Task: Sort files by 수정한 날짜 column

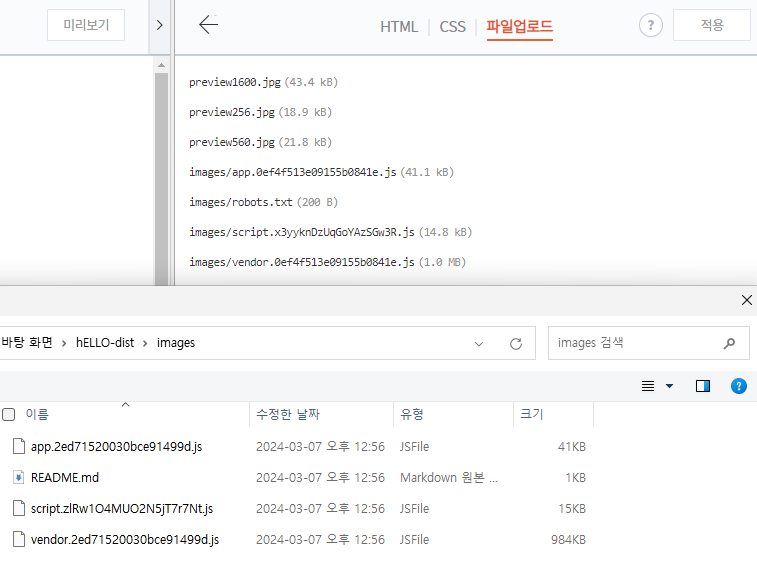Action: click(x=288, y=414)
